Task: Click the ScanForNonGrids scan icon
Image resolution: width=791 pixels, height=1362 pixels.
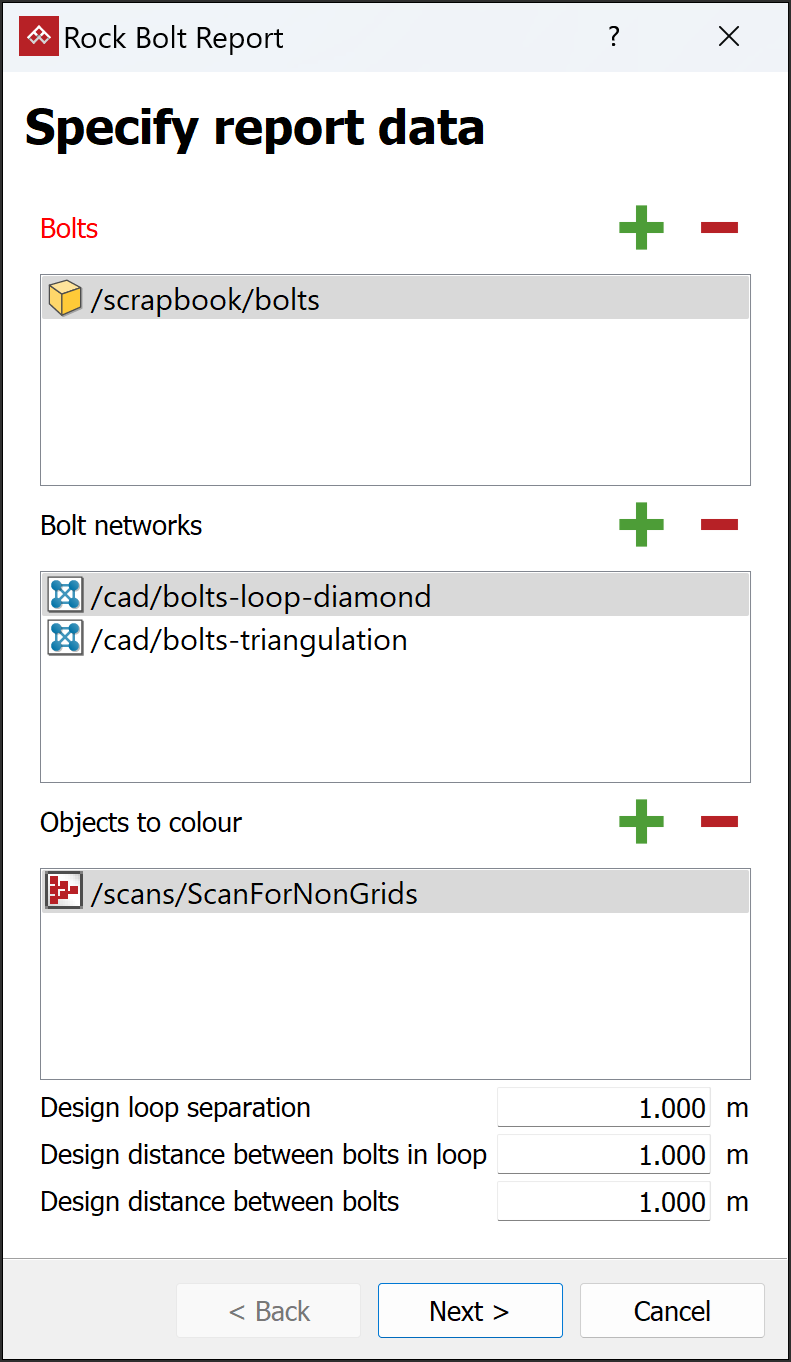Action: [65, 891]
